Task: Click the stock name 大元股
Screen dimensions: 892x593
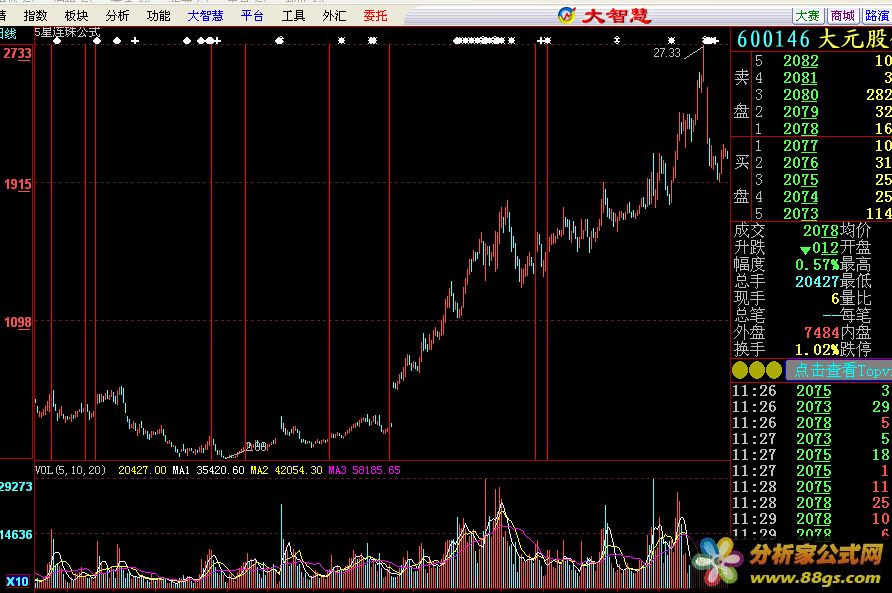Action: pos(854,39)
